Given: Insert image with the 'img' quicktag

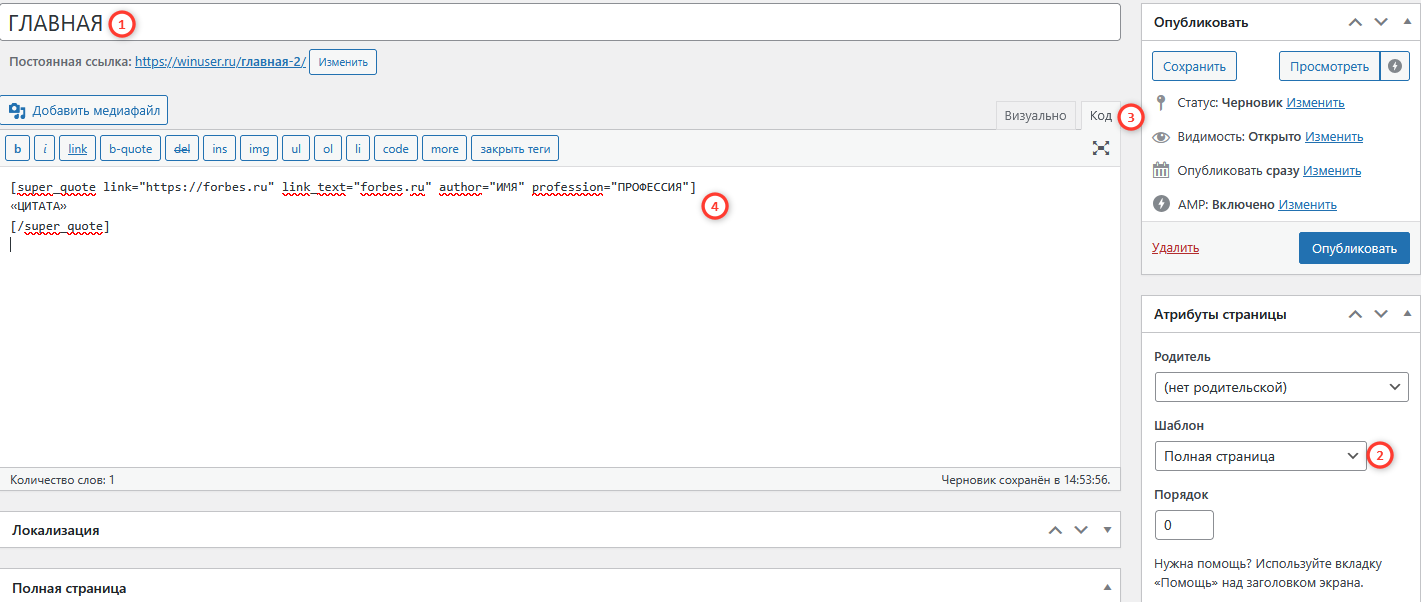Looking at the screenshot, I should pyautogui.click(x=259, y=149).
